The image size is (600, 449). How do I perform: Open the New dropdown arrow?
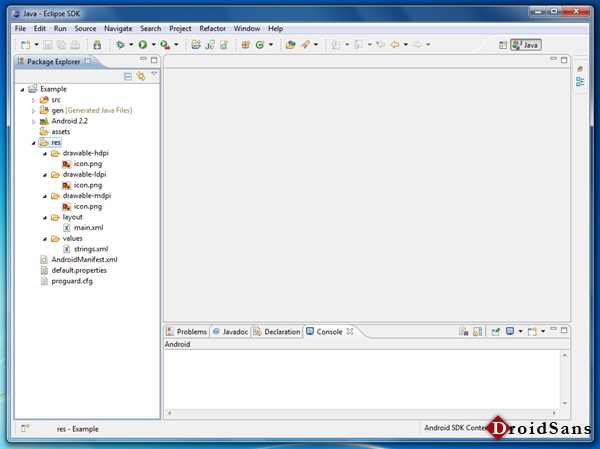[36, 45]
